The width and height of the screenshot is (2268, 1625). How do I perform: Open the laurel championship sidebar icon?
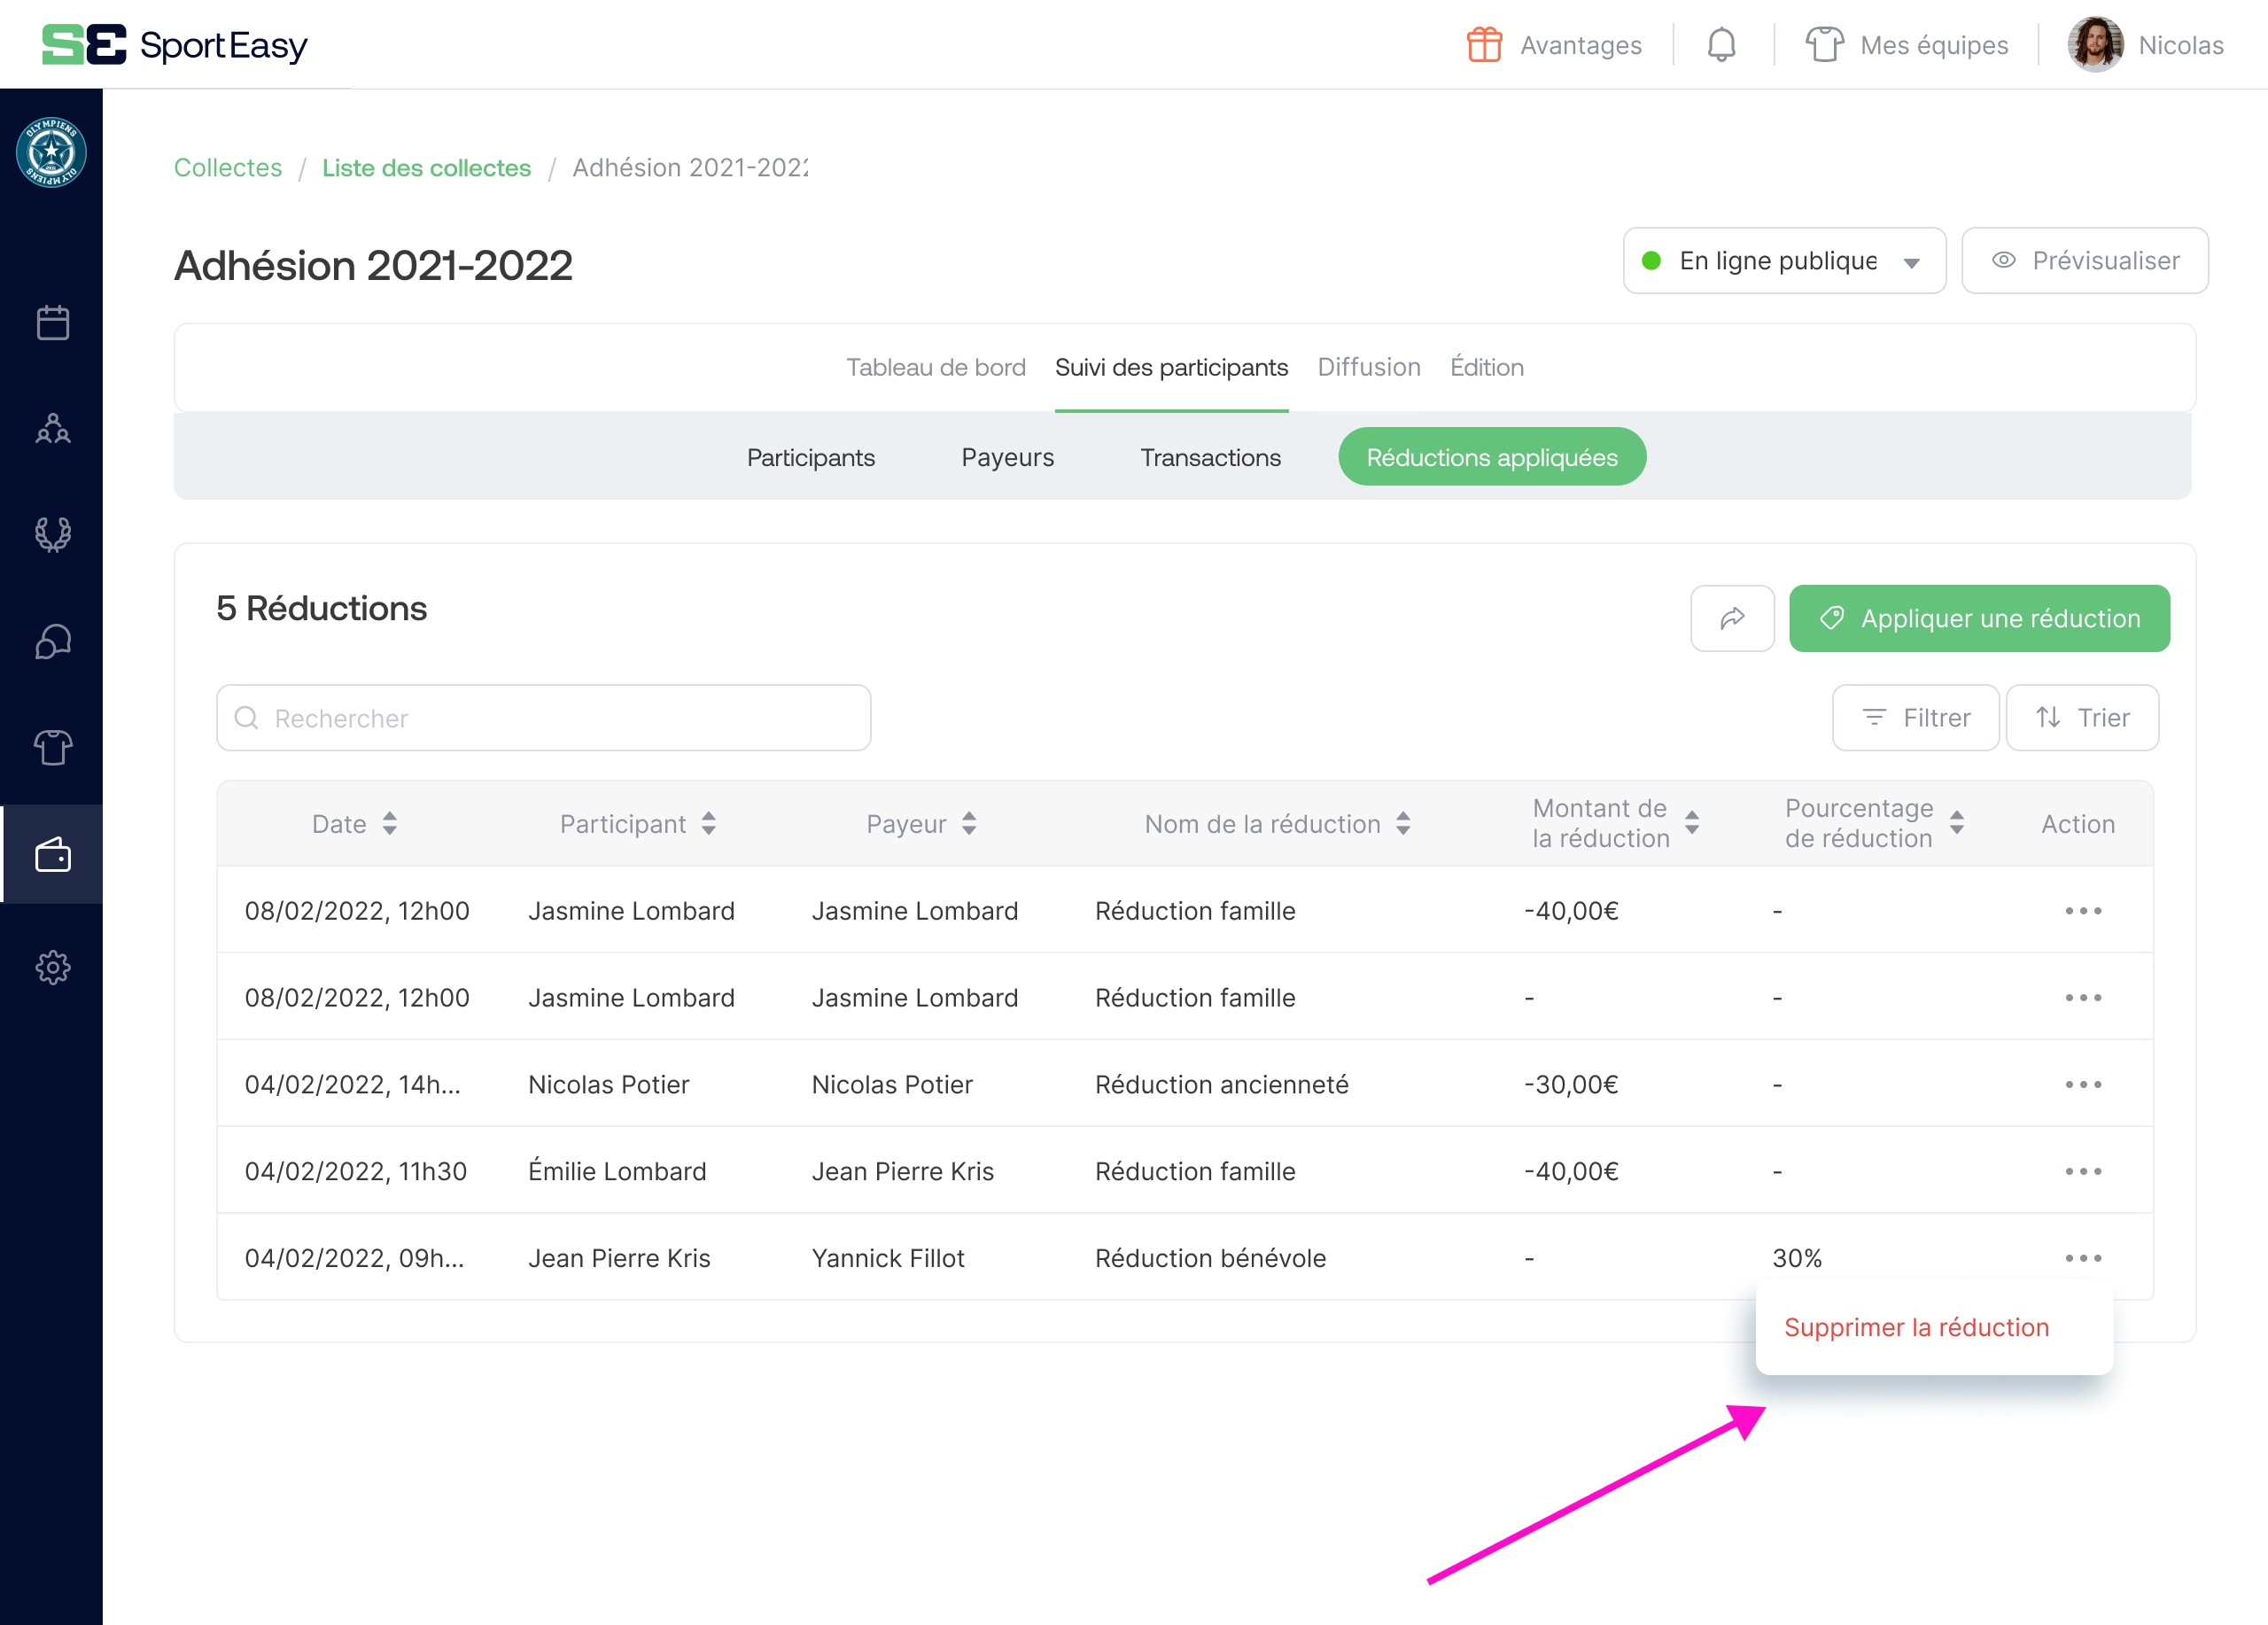(52, 535)
